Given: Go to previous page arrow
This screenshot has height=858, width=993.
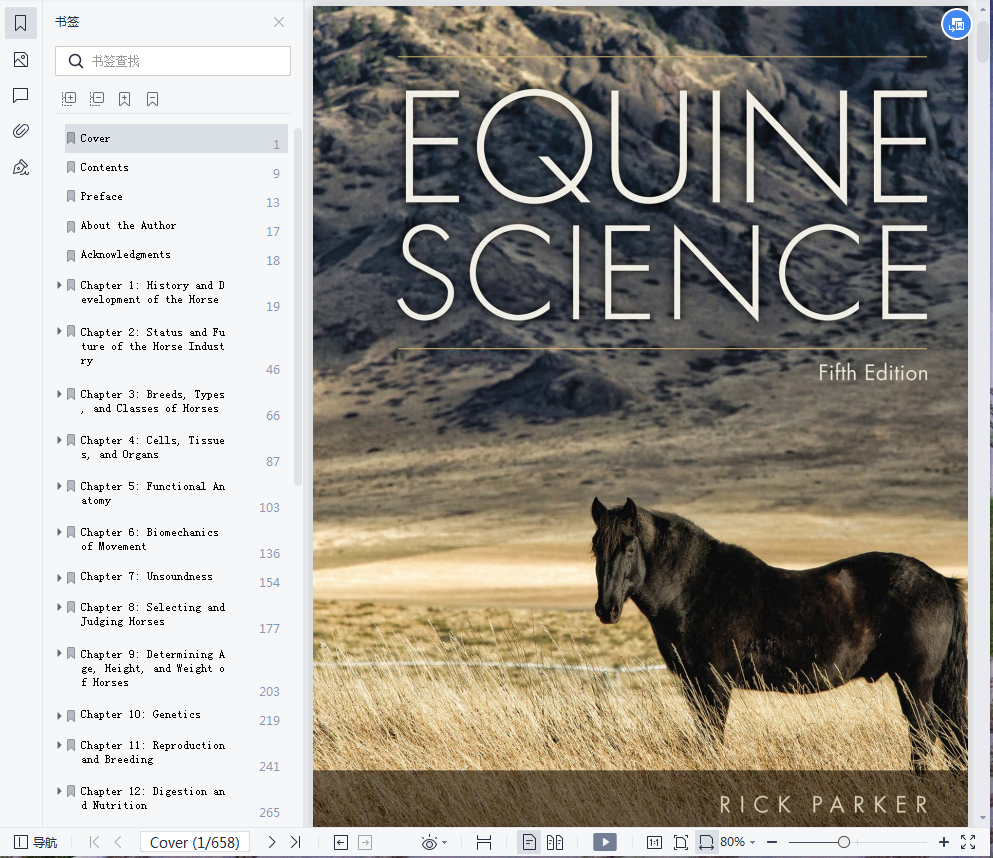Looking at the screenshot, I should coord(118,842).
